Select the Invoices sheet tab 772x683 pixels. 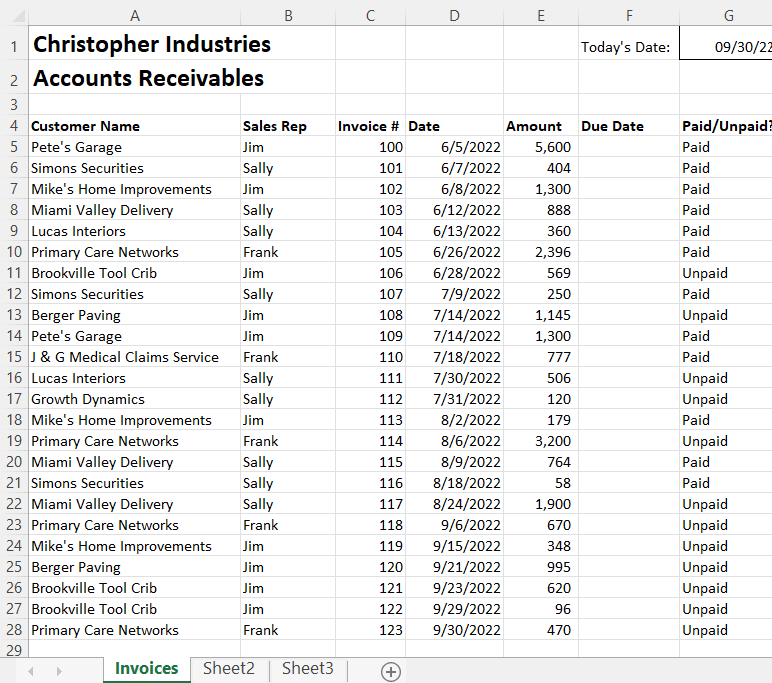pyautogui.click(x=146, y=669)
